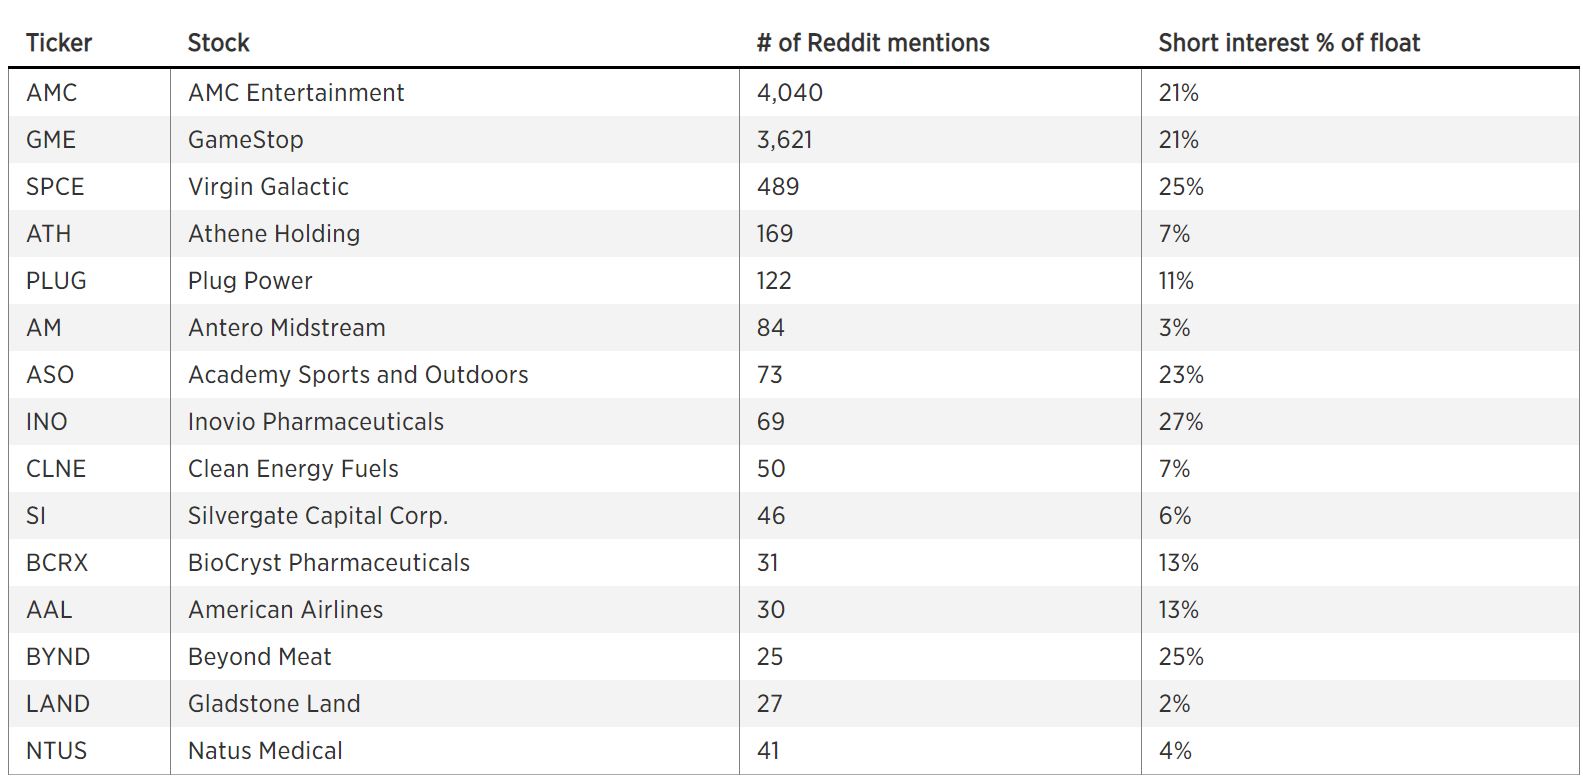Select the Gladstone Land stock name

point(274,704)
